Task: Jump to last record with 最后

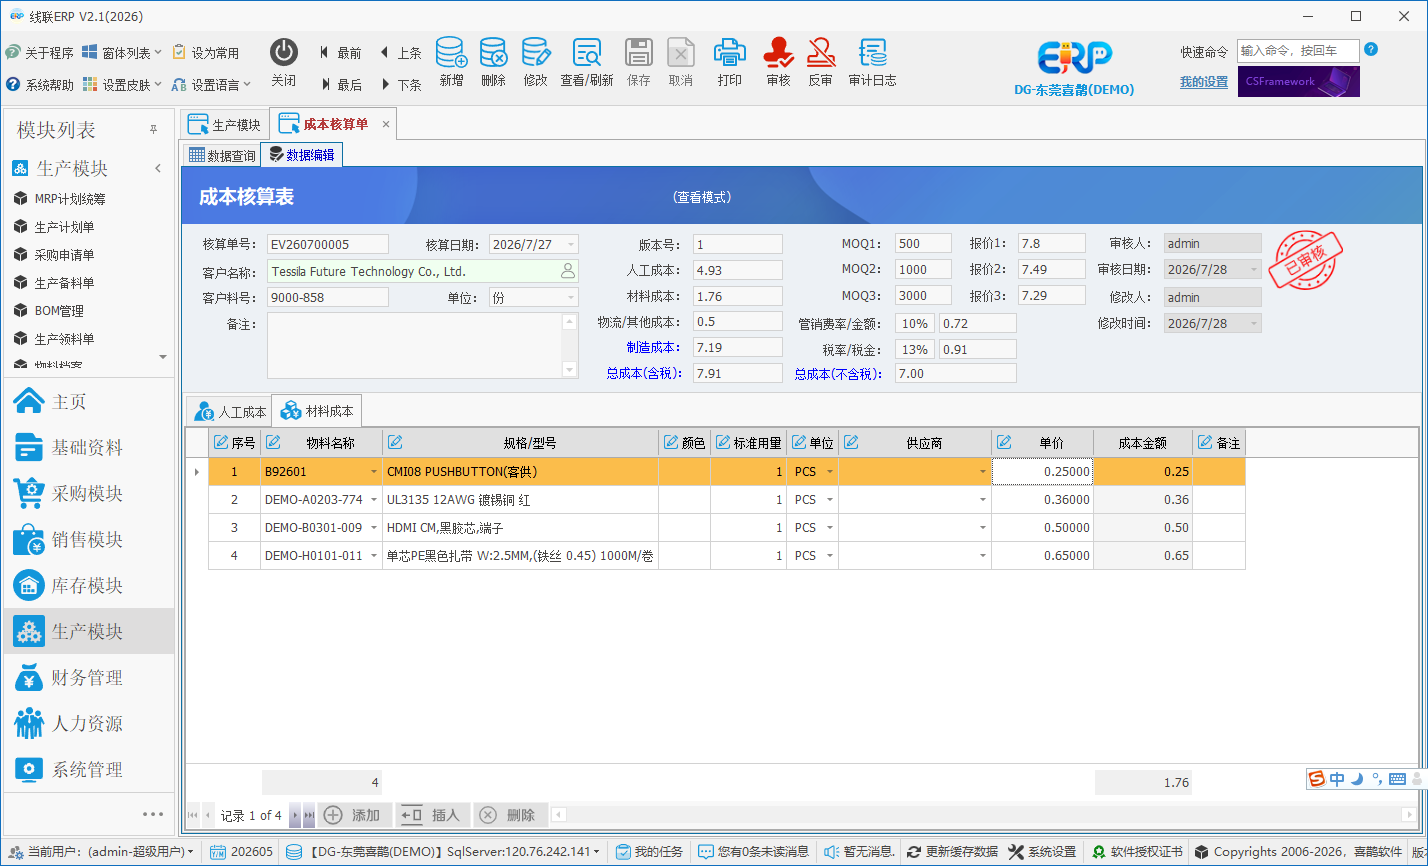Action: point(341,85)
